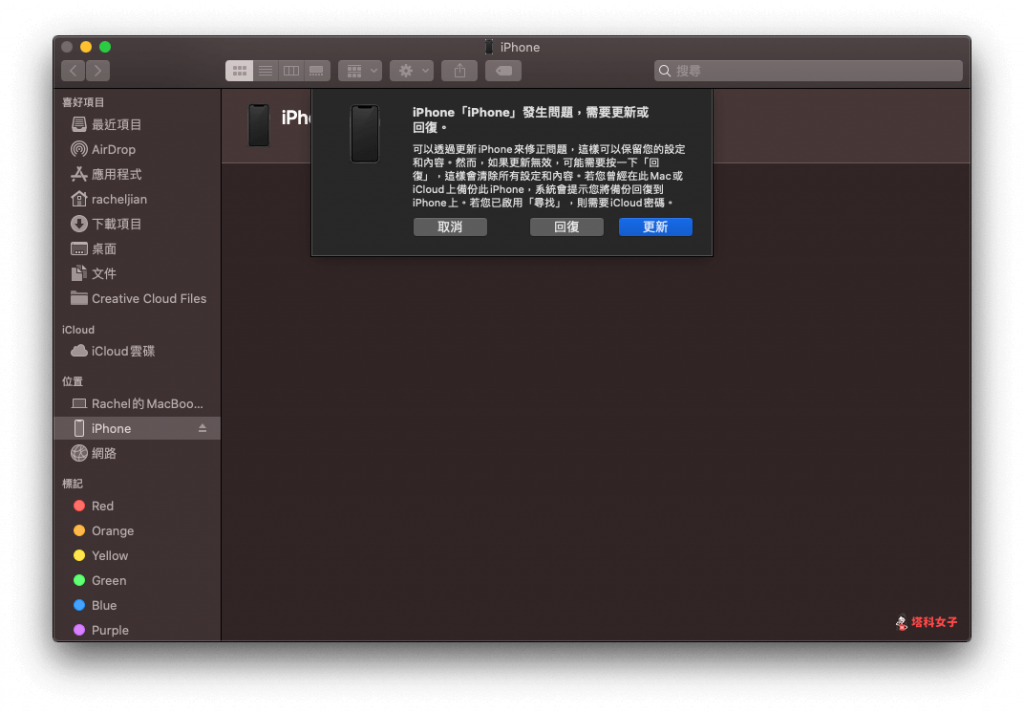Click the green zoom window button
Viewport: 1024px width, 712px height.
105,47
